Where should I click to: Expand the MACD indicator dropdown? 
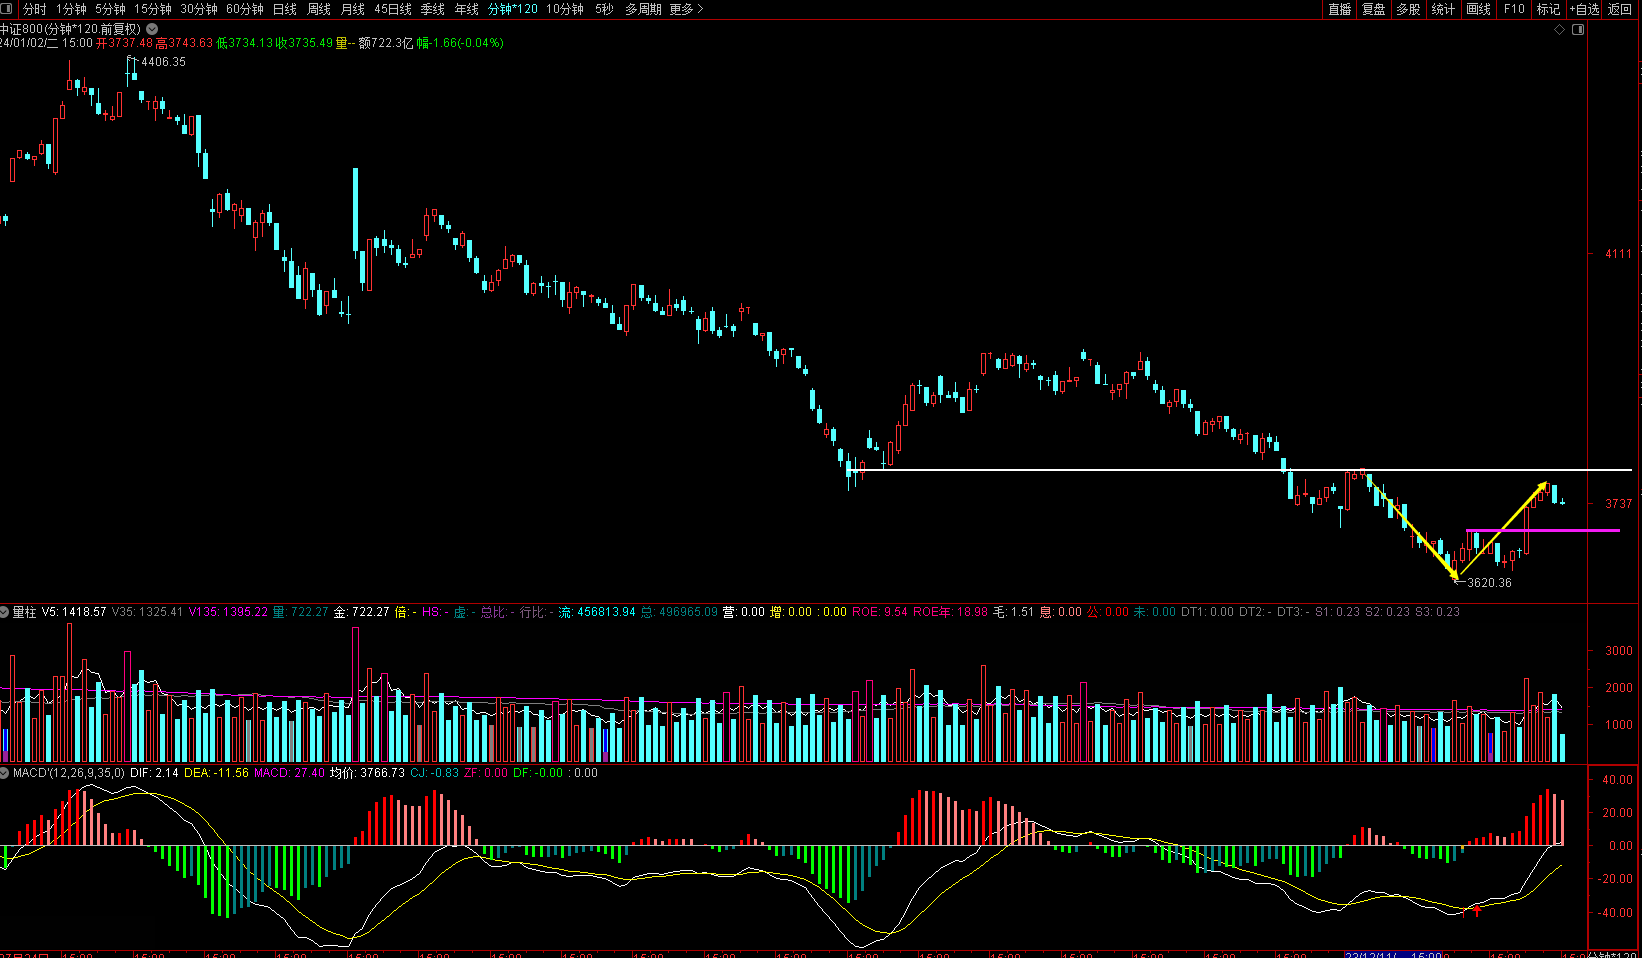[5, 773]
